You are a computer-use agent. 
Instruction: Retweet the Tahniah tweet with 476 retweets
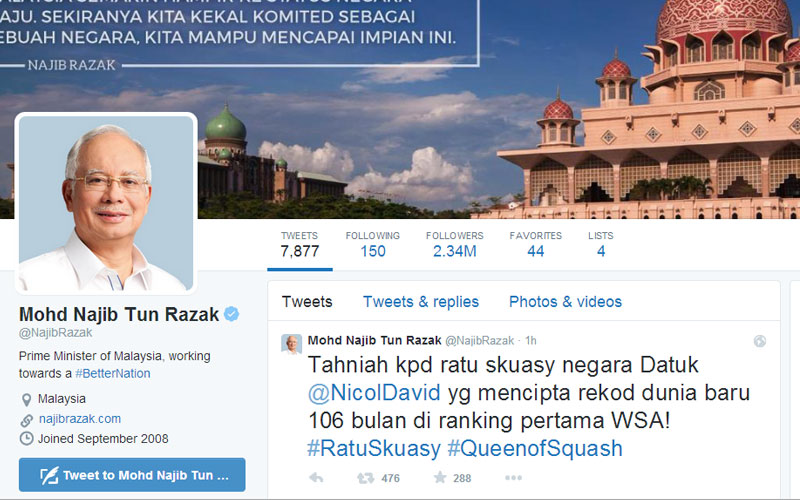365,478
